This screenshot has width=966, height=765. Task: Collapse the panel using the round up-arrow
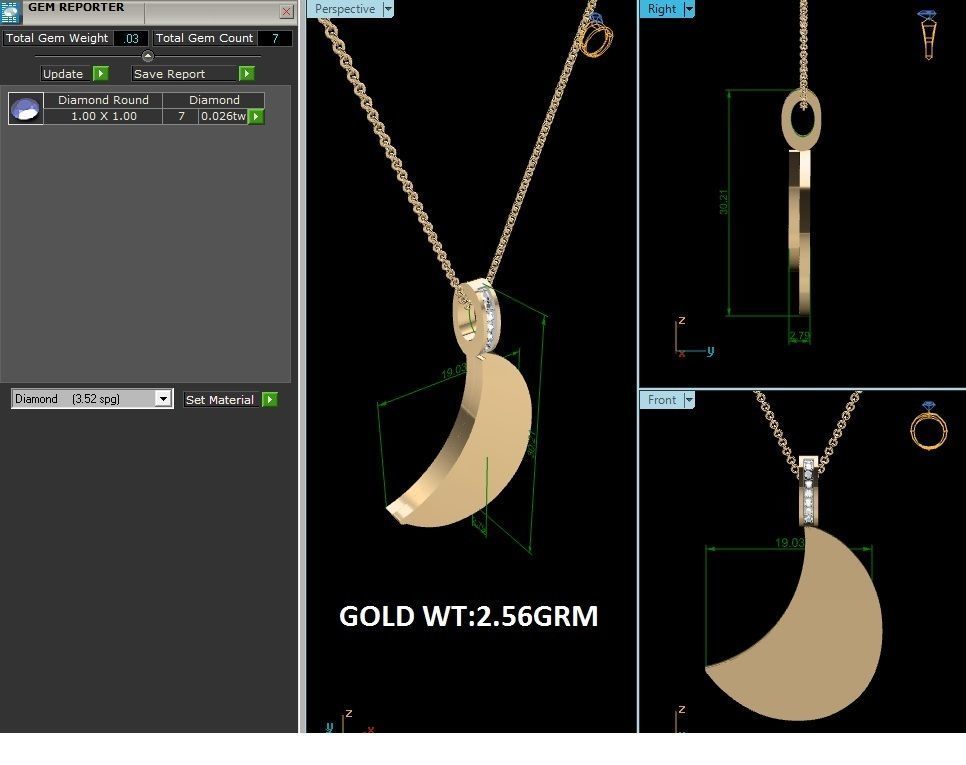148,56
